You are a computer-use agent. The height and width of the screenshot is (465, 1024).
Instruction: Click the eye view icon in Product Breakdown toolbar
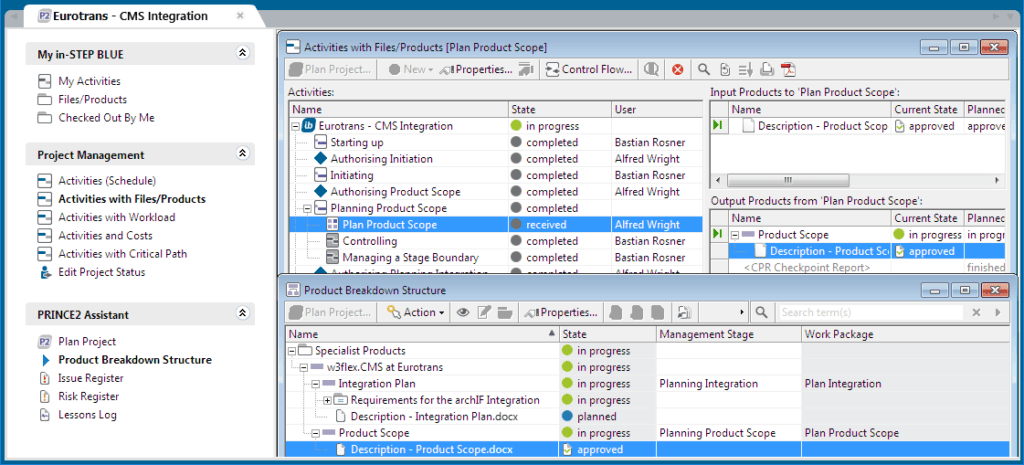point(463,312)
